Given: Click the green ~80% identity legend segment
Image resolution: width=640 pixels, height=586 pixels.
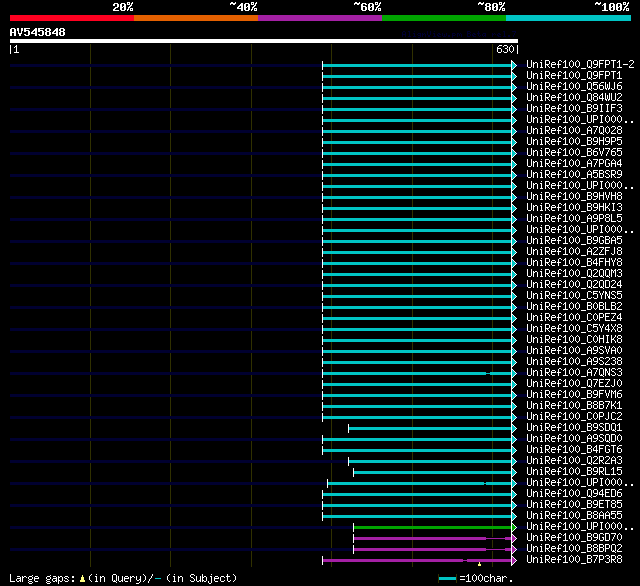Looking at the screenshot, I should click(x=444, y=18).
